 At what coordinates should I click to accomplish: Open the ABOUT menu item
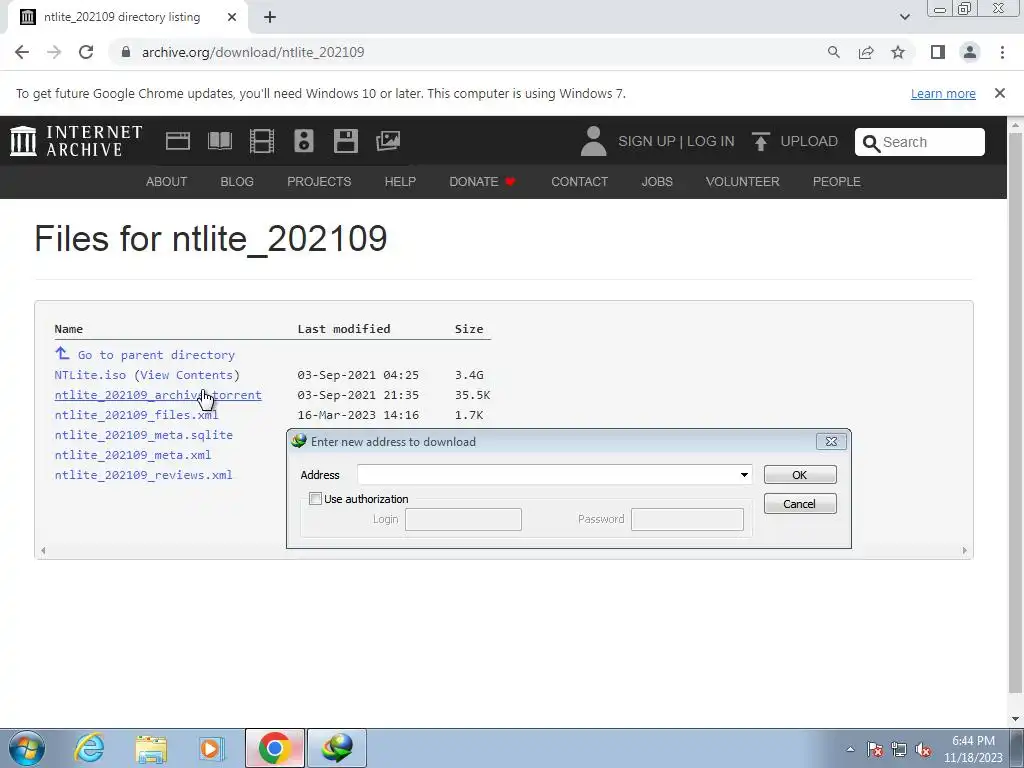(167, 182)
